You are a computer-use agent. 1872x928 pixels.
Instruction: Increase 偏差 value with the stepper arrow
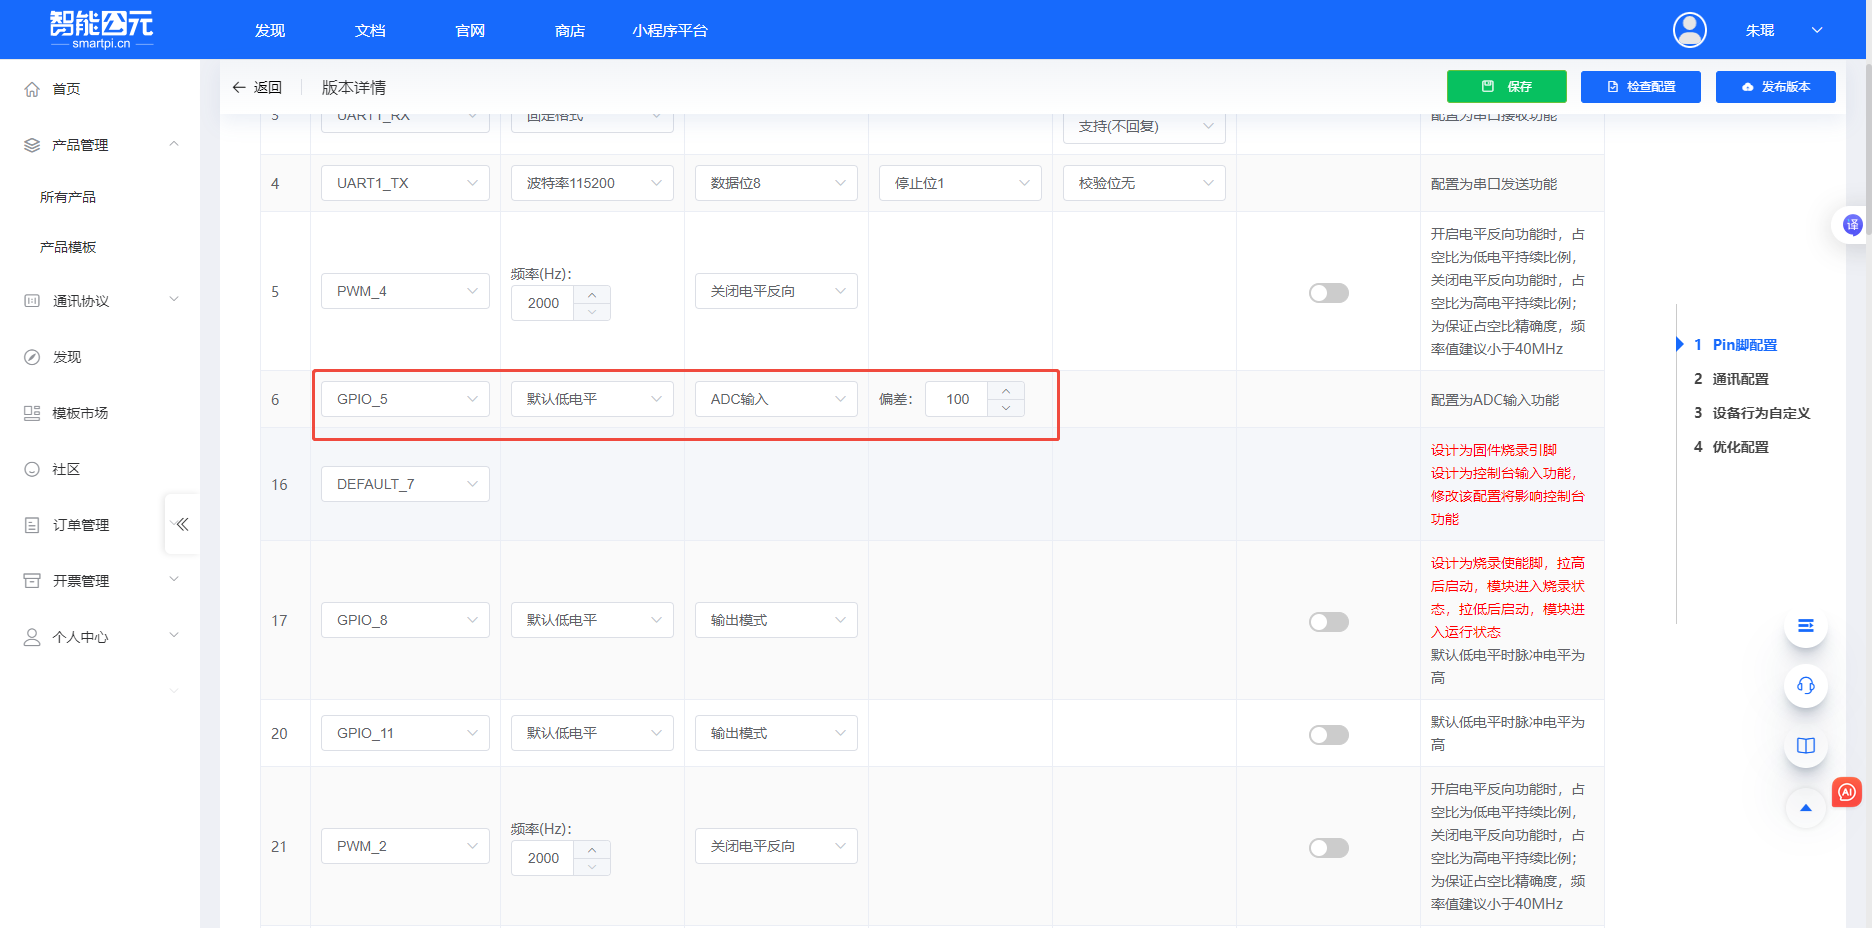tap(1006, 392)
